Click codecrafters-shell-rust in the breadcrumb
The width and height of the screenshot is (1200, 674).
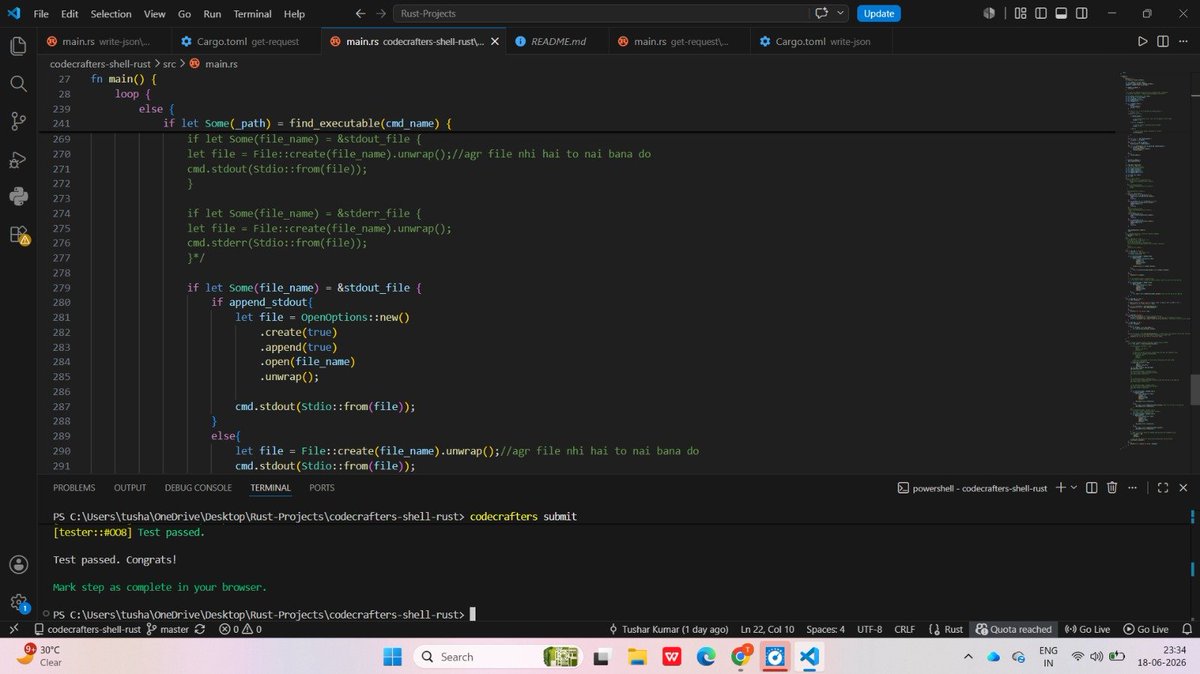(100, 63)
